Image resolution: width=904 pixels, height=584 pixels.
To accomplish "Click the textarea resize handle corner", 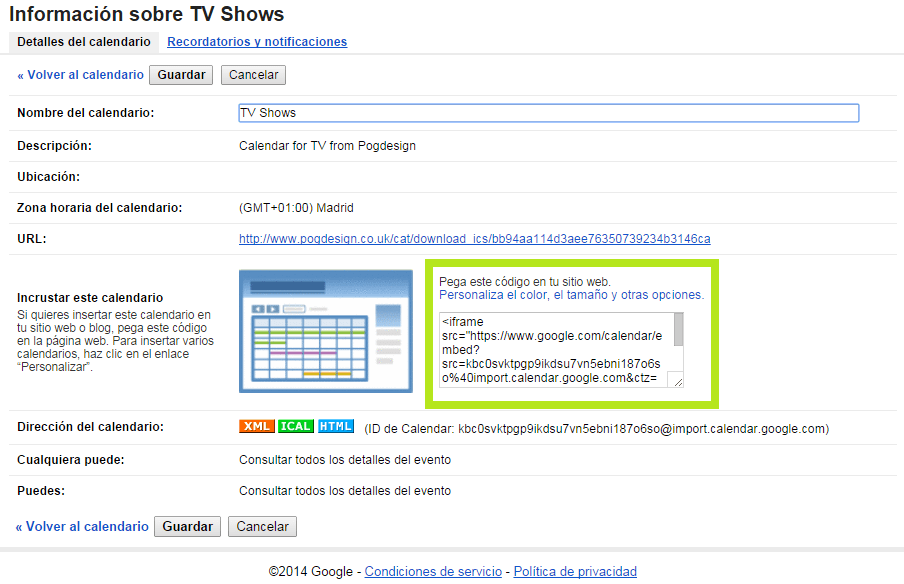I will 678,382.
